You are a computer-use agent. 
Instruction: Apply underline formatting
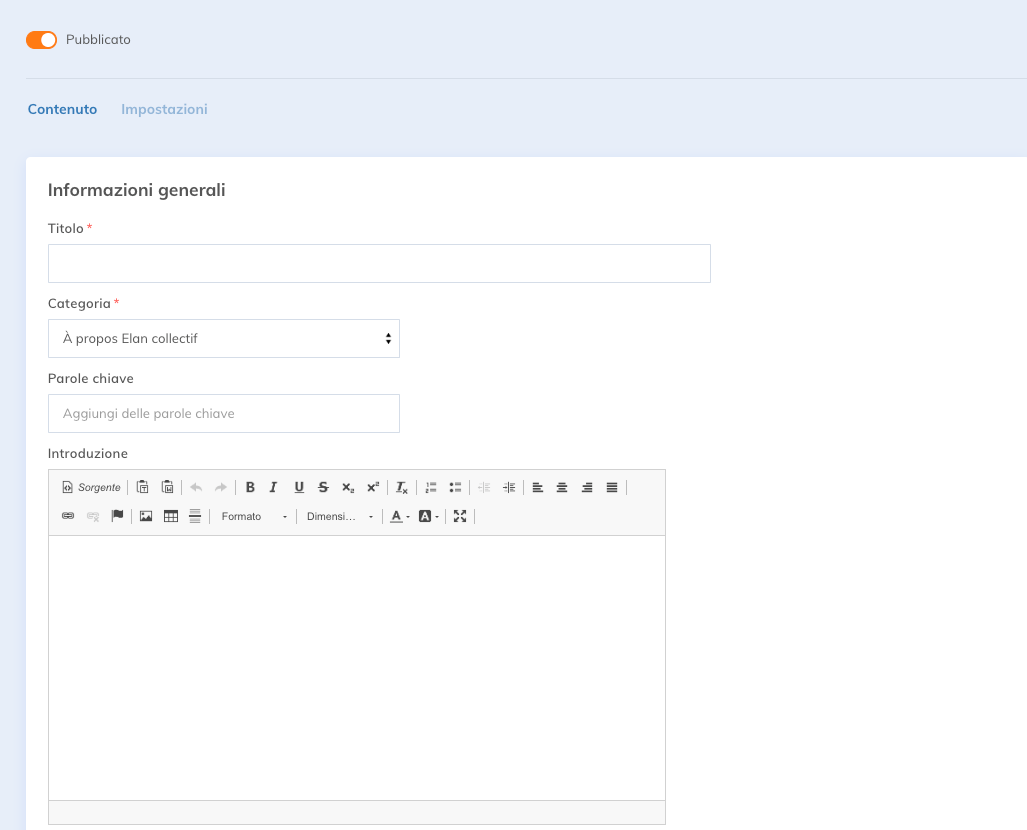coord(299,487)
